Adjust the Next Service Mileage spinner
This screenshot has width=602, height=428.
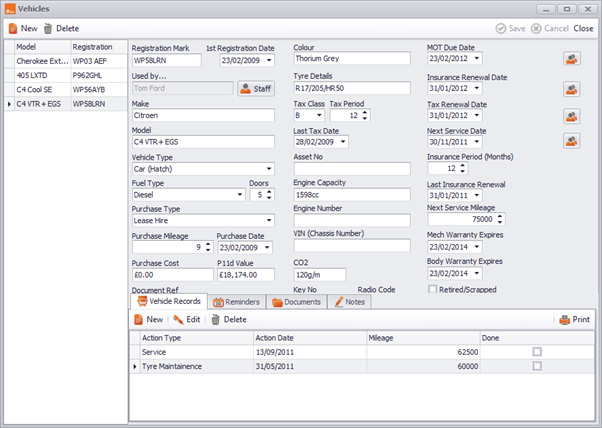pos(500,219)
